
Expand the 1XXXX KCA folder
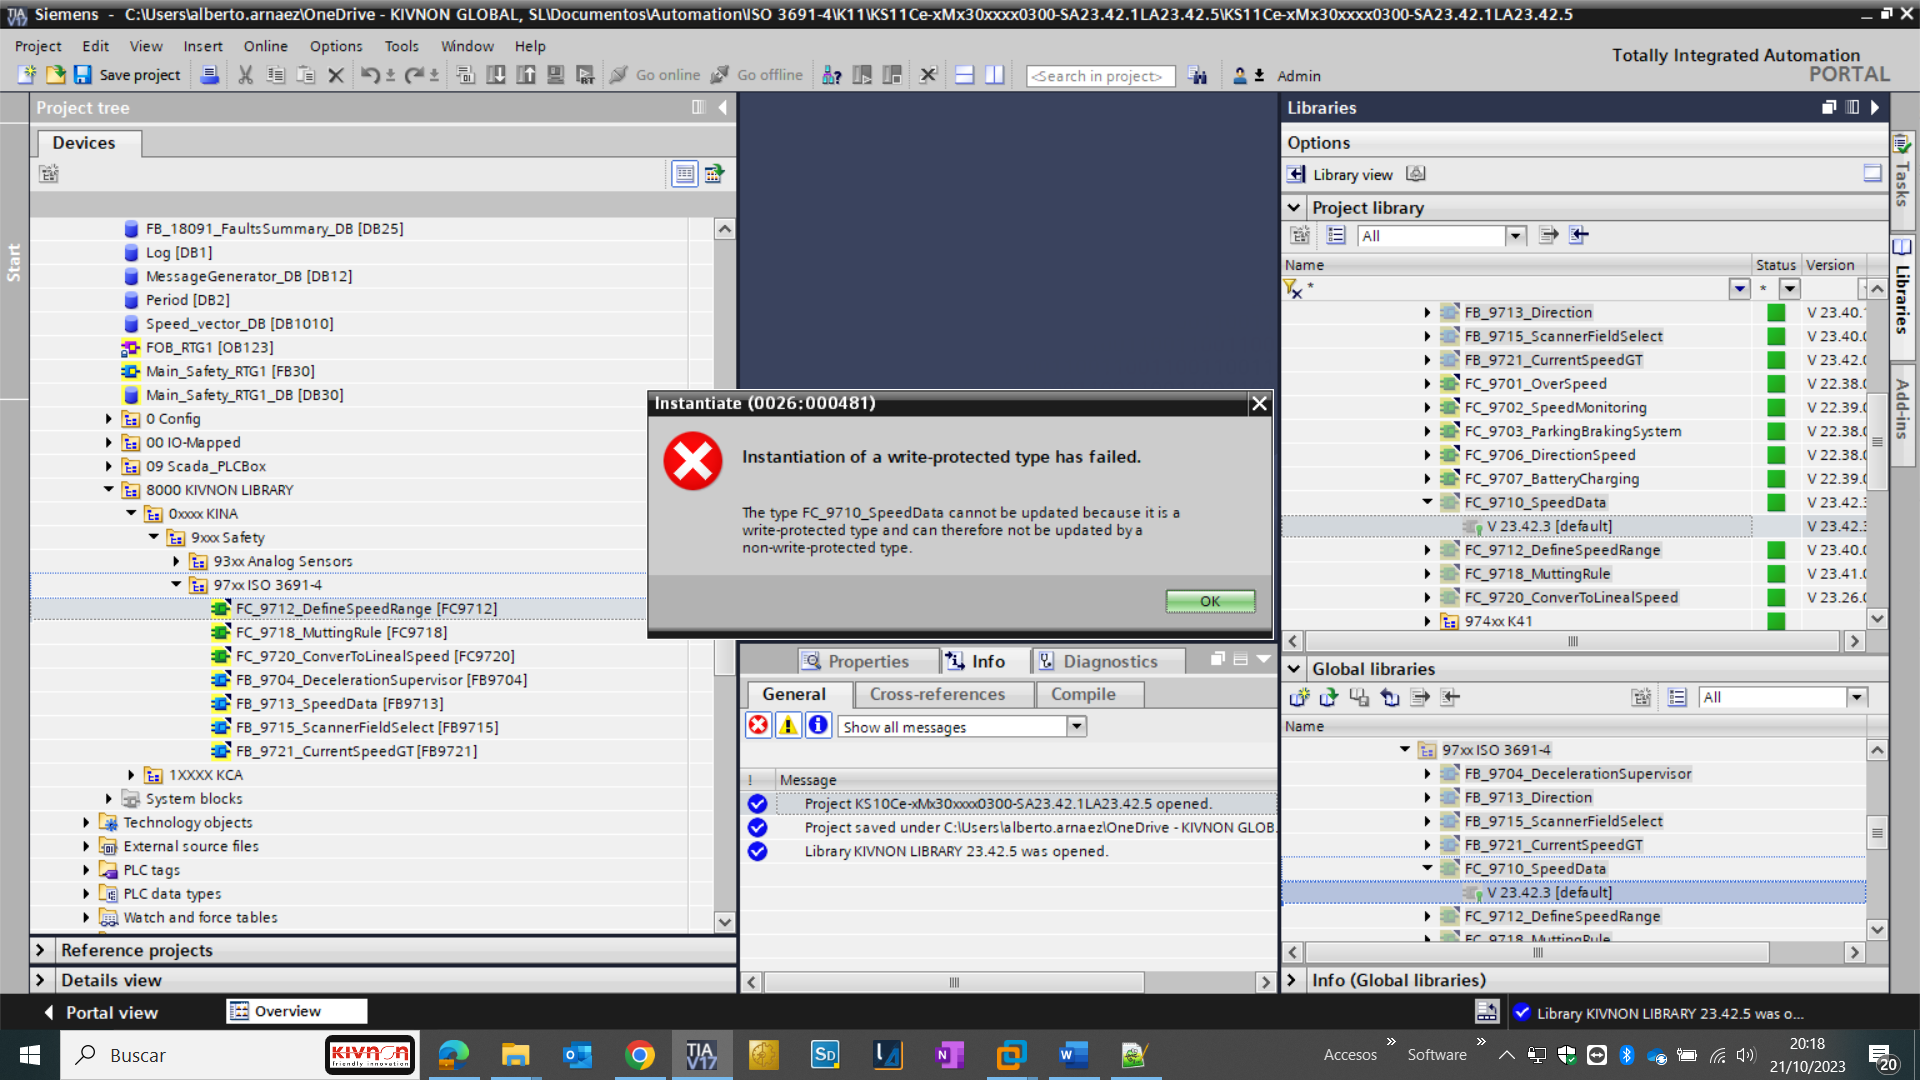click(131, 775)
